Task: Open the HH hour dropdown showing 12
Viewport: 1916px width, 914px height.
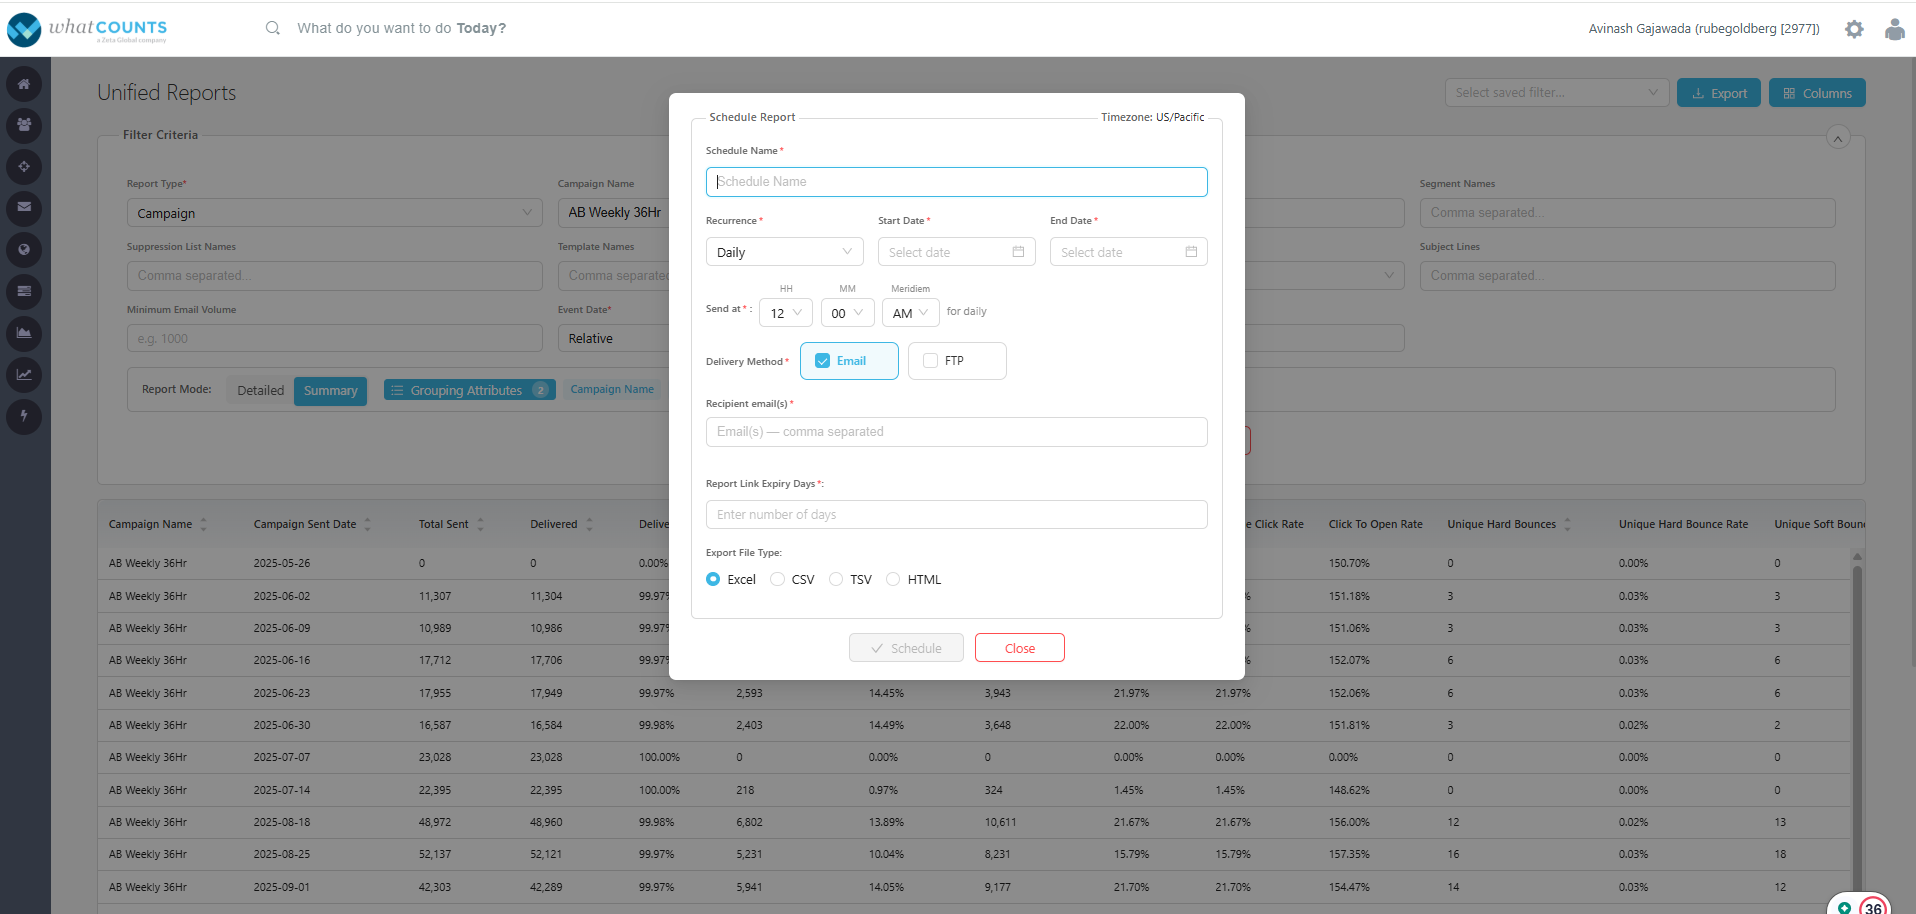Action: click(785, 313)
